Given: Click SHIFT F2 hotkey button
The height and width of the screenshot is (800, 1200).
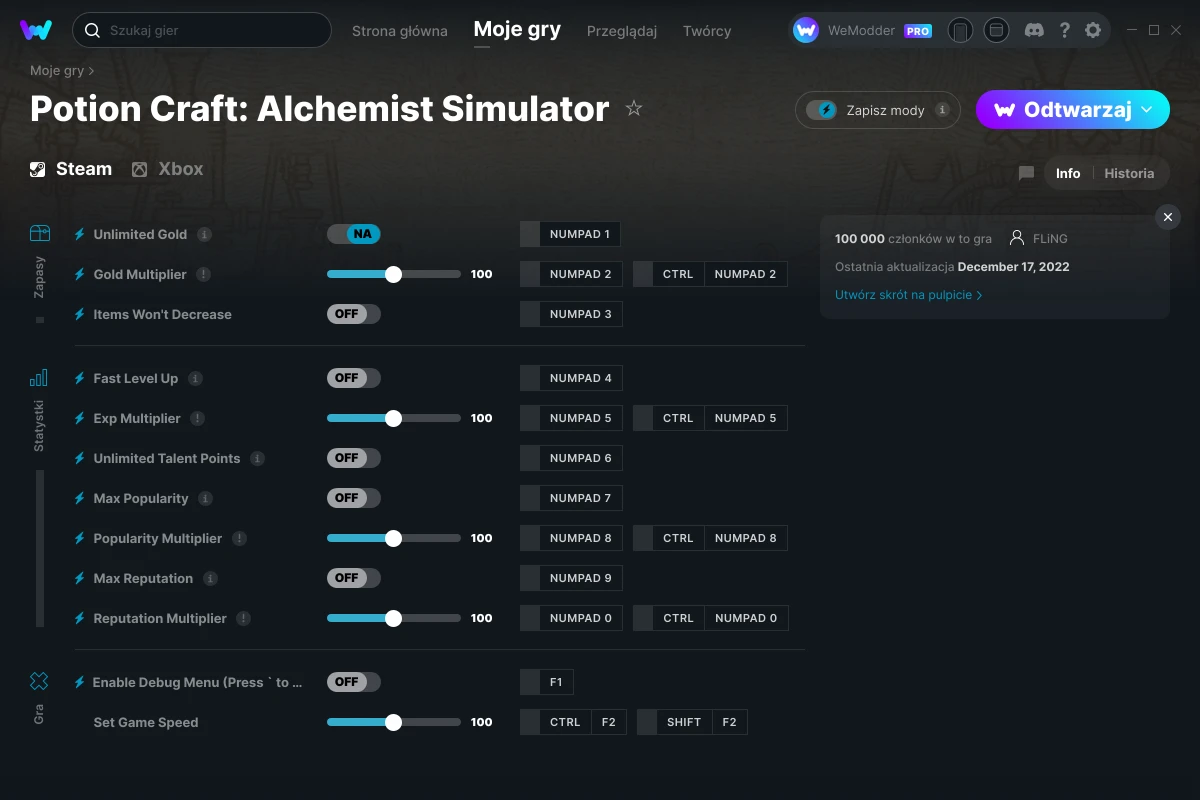Looking at the screenshot, I should 692,722.
